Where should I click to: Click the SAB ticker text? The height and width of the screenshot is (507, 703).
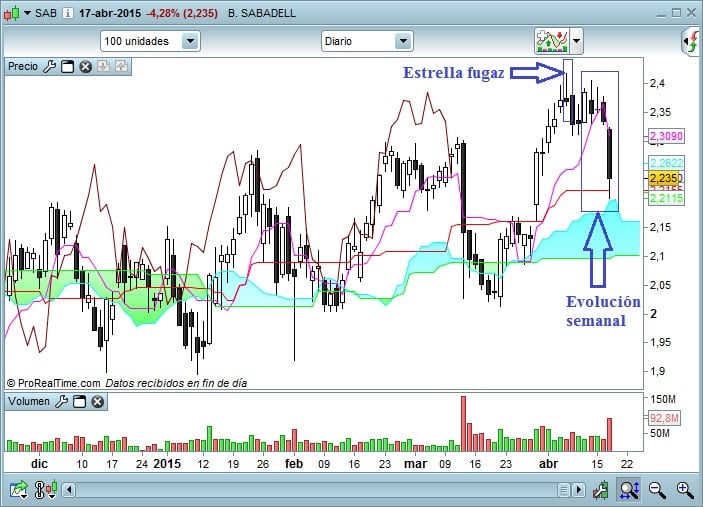[x=46, y=13]
